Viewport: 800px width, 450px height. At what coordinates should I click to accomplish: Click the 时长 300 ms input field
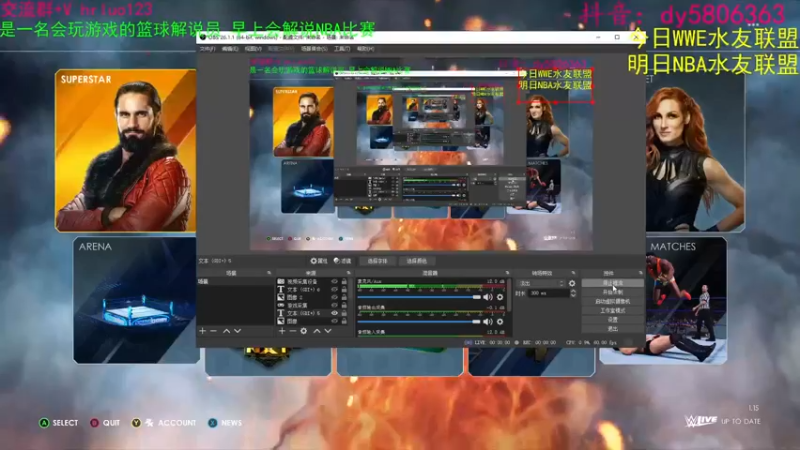549,293
